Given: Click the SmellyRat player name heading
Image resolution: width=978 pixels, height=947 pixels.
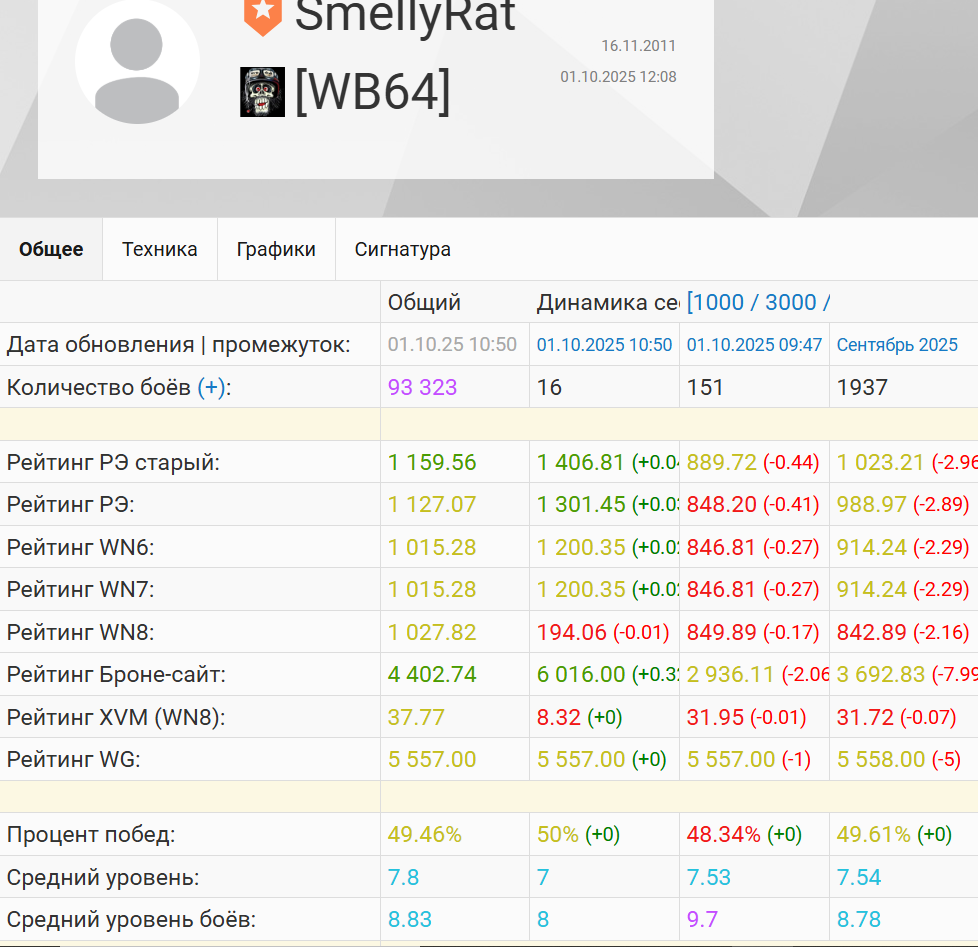Looking at the screenshot, I should click(405, 16).
